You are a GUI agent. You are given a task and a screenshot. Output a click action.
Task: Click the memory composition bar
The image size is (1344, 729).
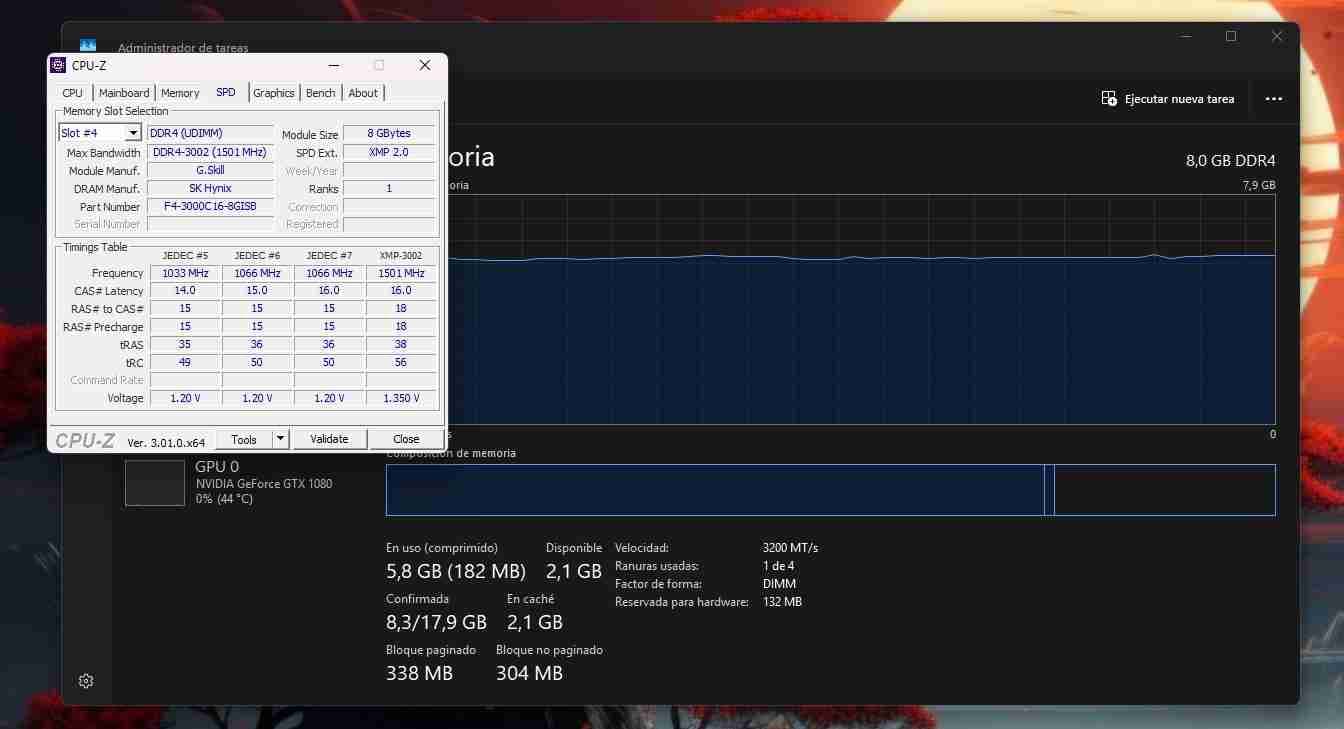tap(830, 490)
